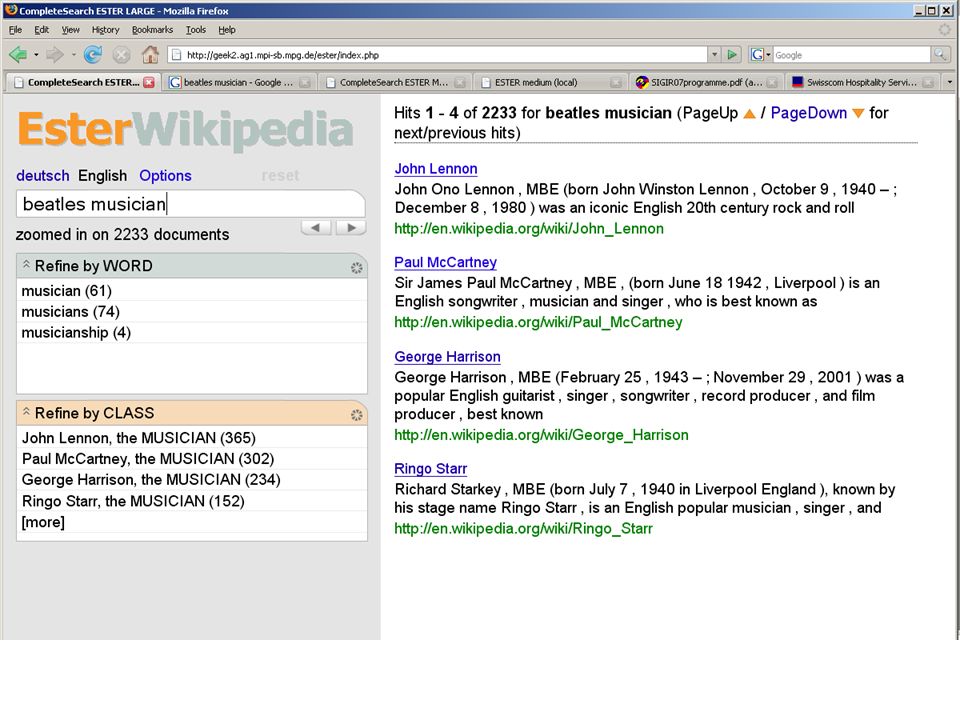This screenshot has width=960, height=720.
Task: Click the Firefox Back arrow button
Action: [x=18, y=55]
